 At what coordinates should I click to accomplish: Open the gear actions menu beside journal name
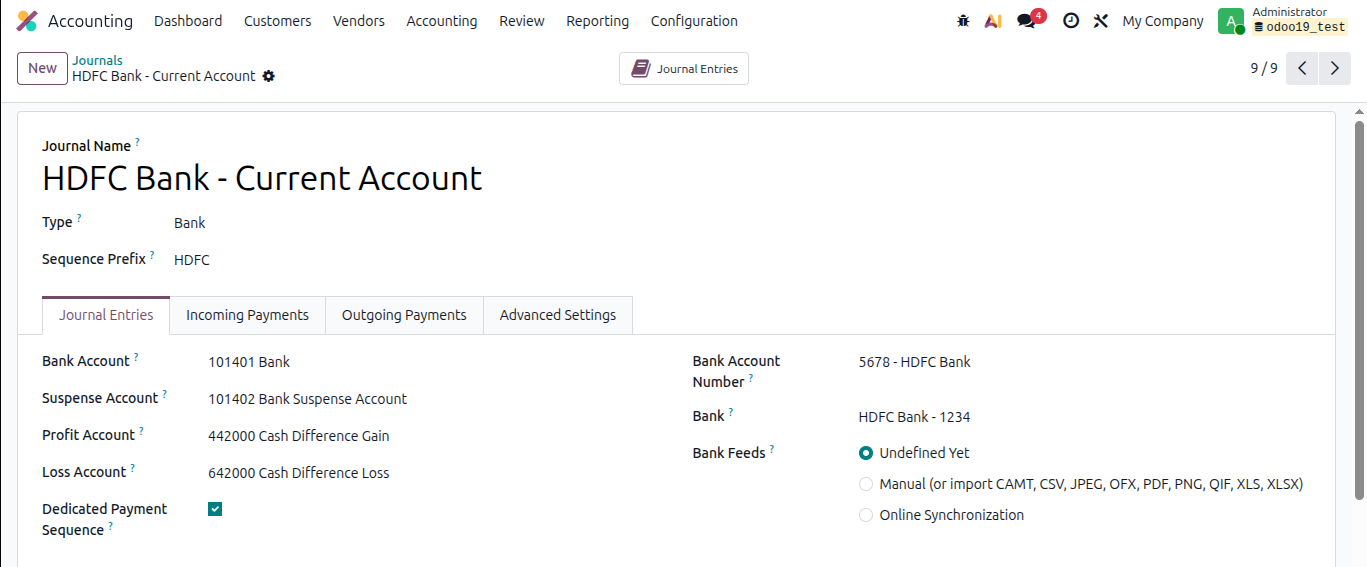pos(268,76)
